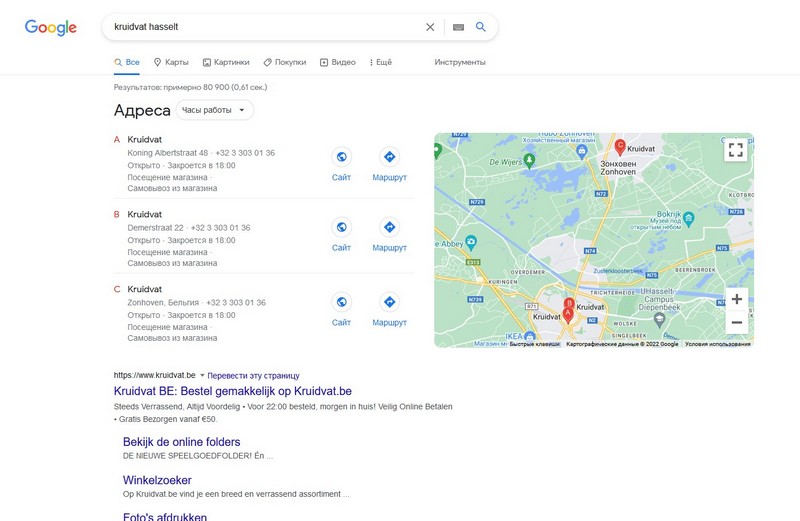The width and height of the screenshot is (800, 521).
Task: Click map pin B in Hasselt
Action: (x=569, y=305)
